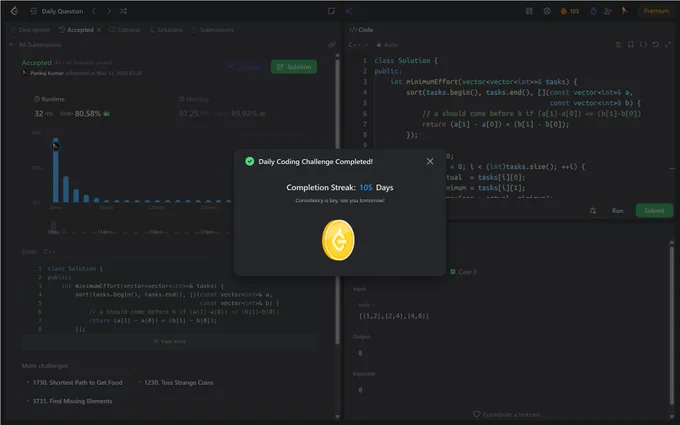Click the curly braces icon in editor
This screenshot has height=425, width=680.
coord(643,45)
